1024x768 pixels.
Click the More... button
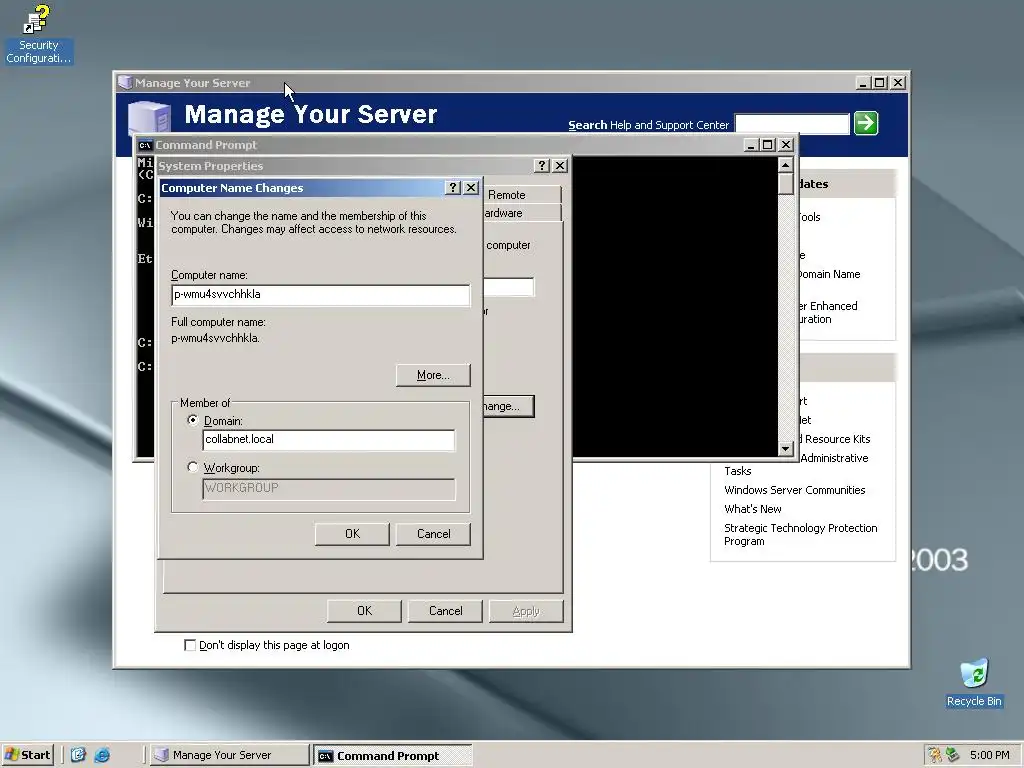[433, 375]
